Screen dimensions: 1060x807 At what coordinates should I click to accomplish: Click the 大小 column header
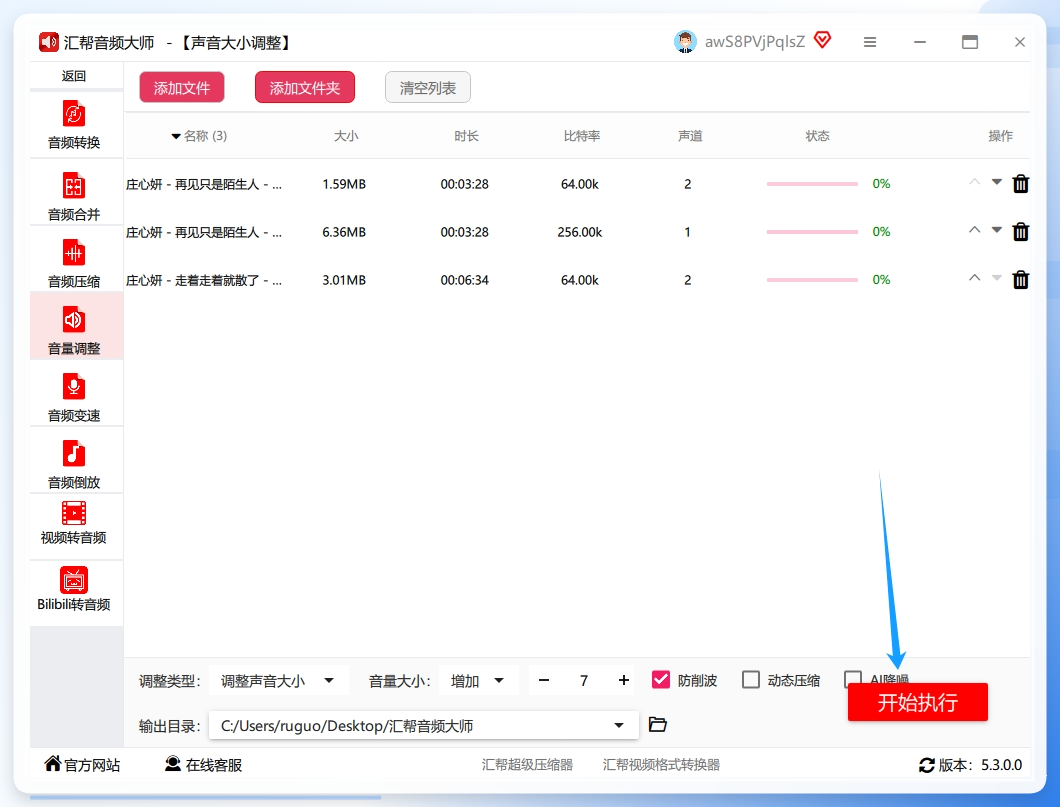[x=346, y=136]
